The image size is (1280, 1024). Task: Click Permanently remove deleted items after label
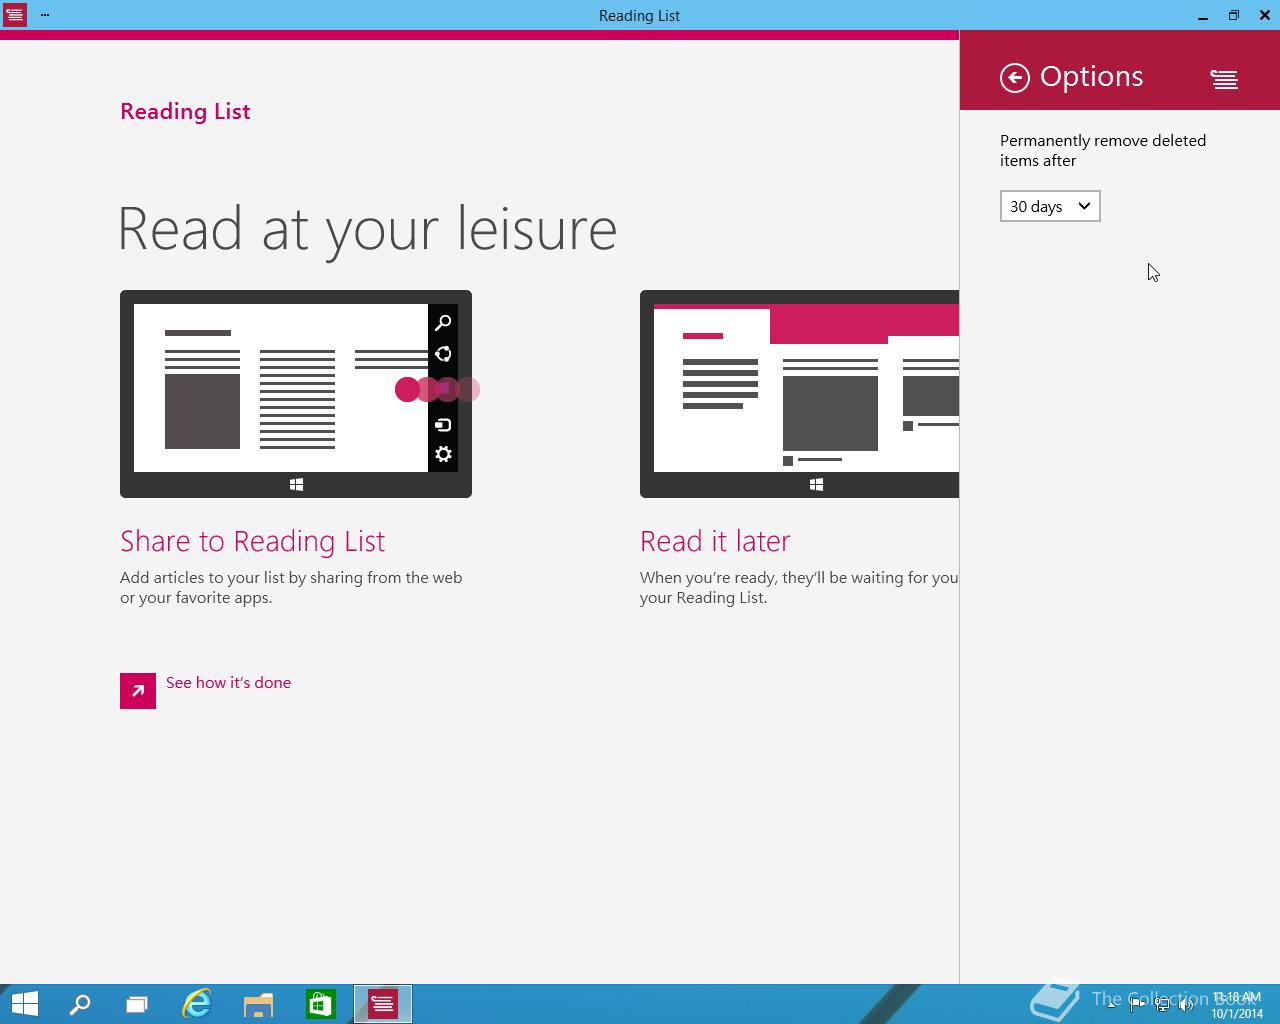coord(1103,150)
